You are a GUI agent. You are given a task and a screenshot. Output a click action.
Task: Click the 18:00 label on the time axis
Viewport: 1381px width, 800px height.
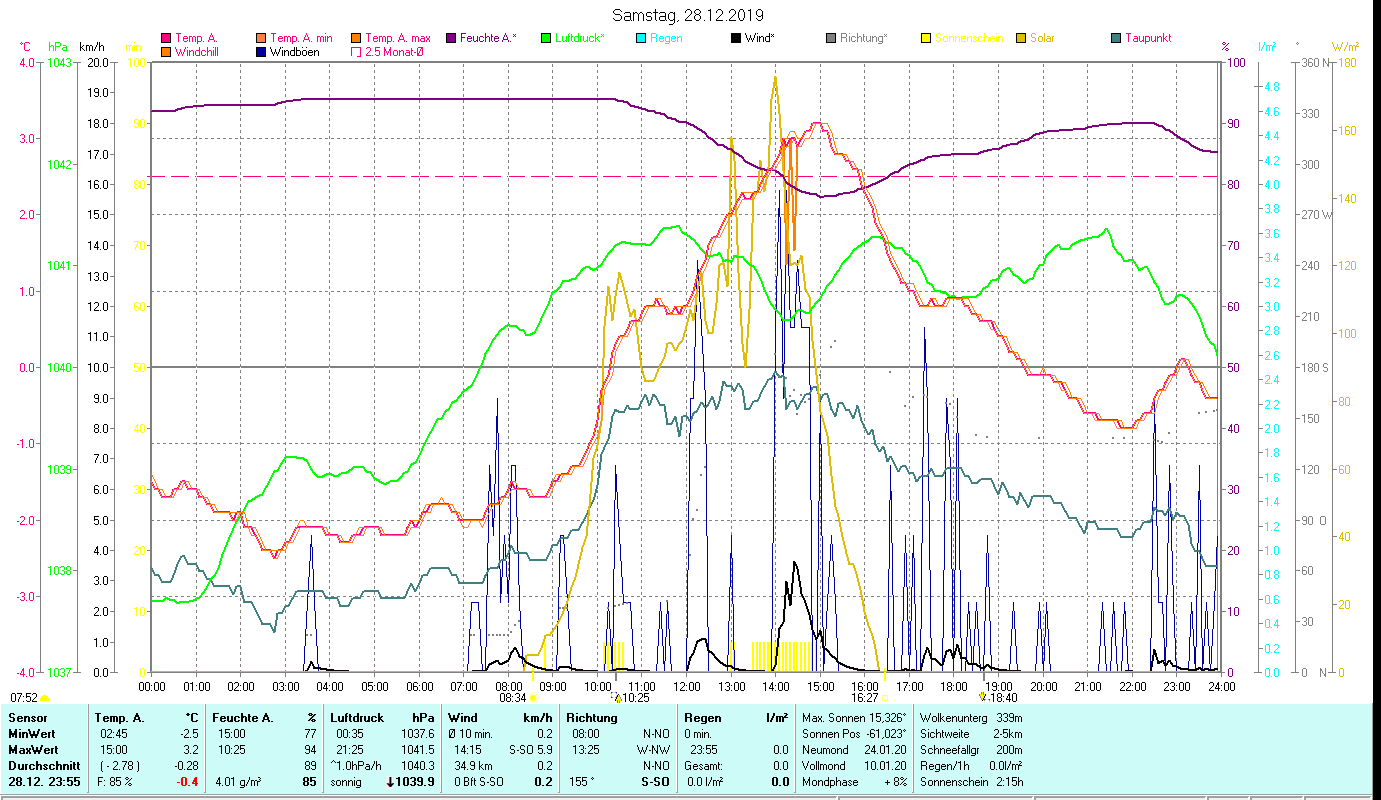955,686
